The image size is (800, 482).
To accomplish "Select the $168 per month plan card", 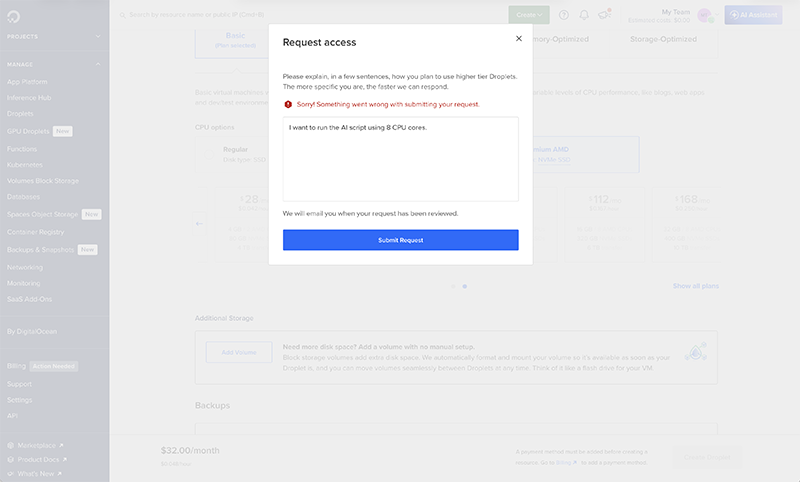I will point(686,222).
